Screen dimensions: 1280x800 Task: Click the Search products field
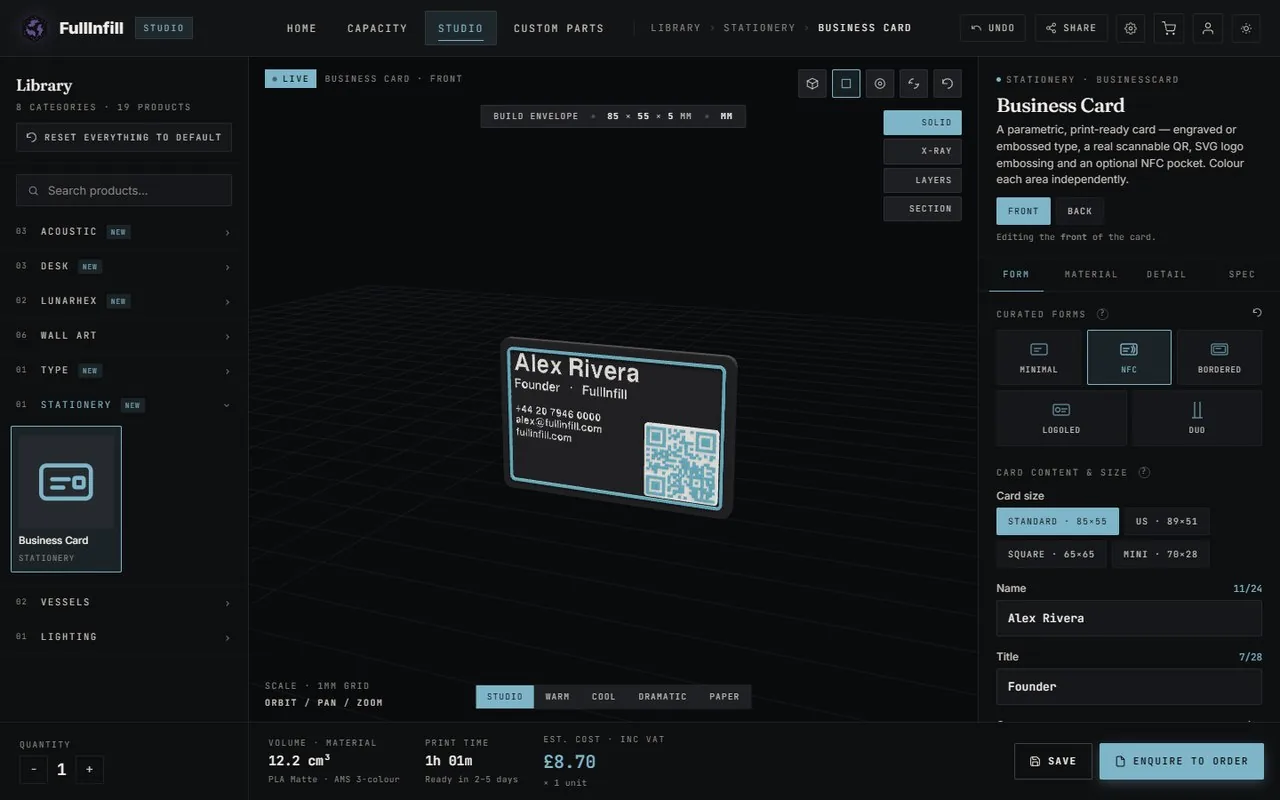click(124, 190)
